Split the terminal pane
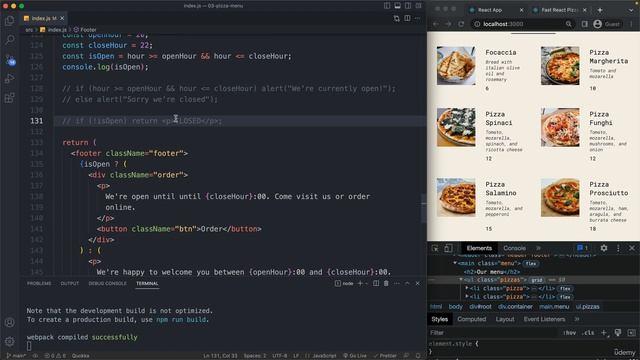 point(376,283)
